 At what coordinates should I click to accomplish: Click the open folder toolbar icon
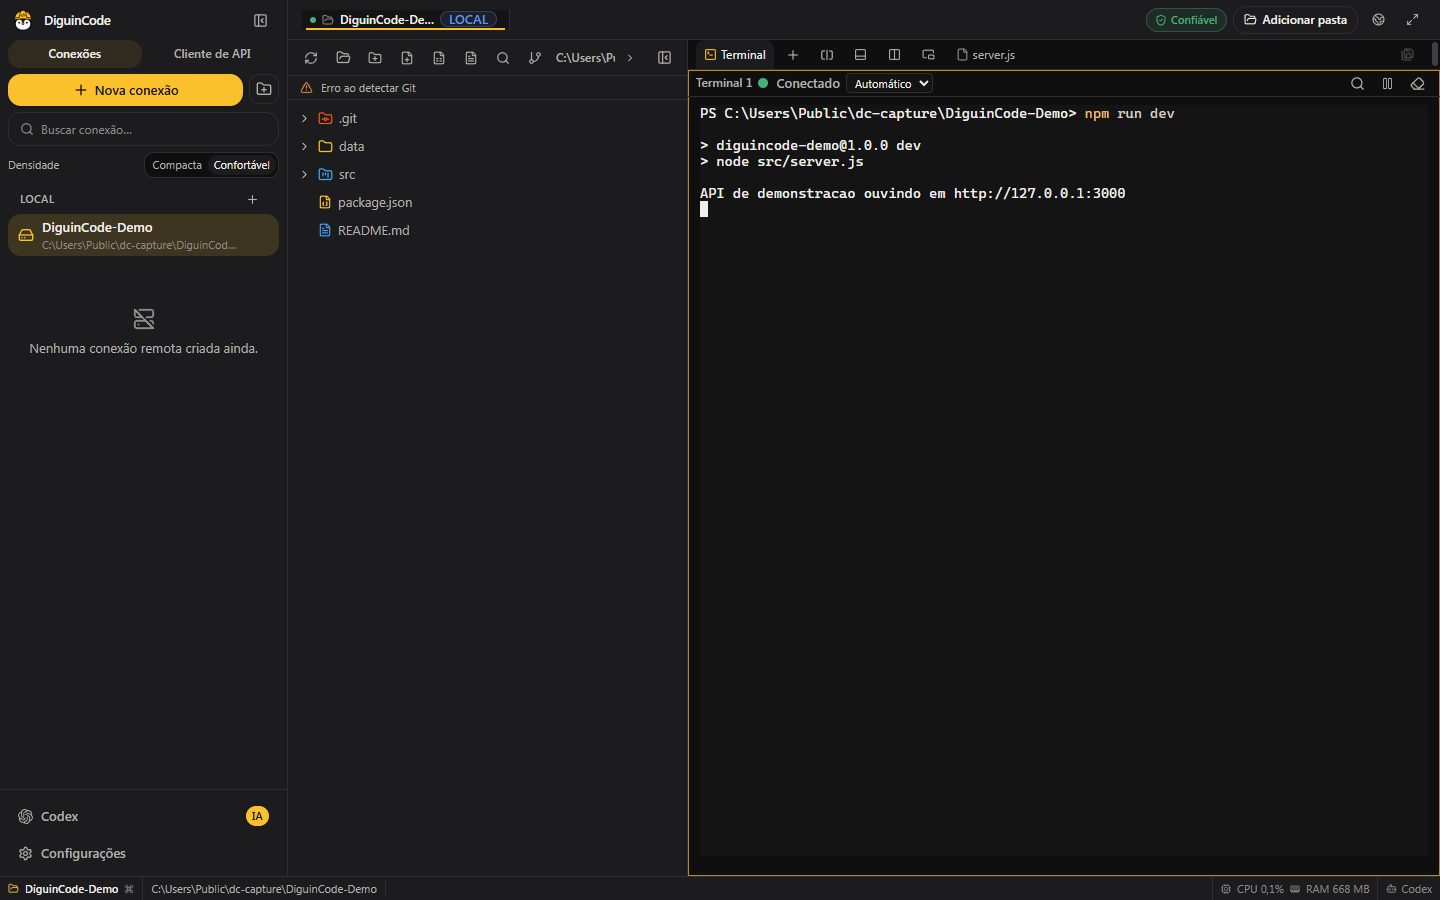(343, 58)
